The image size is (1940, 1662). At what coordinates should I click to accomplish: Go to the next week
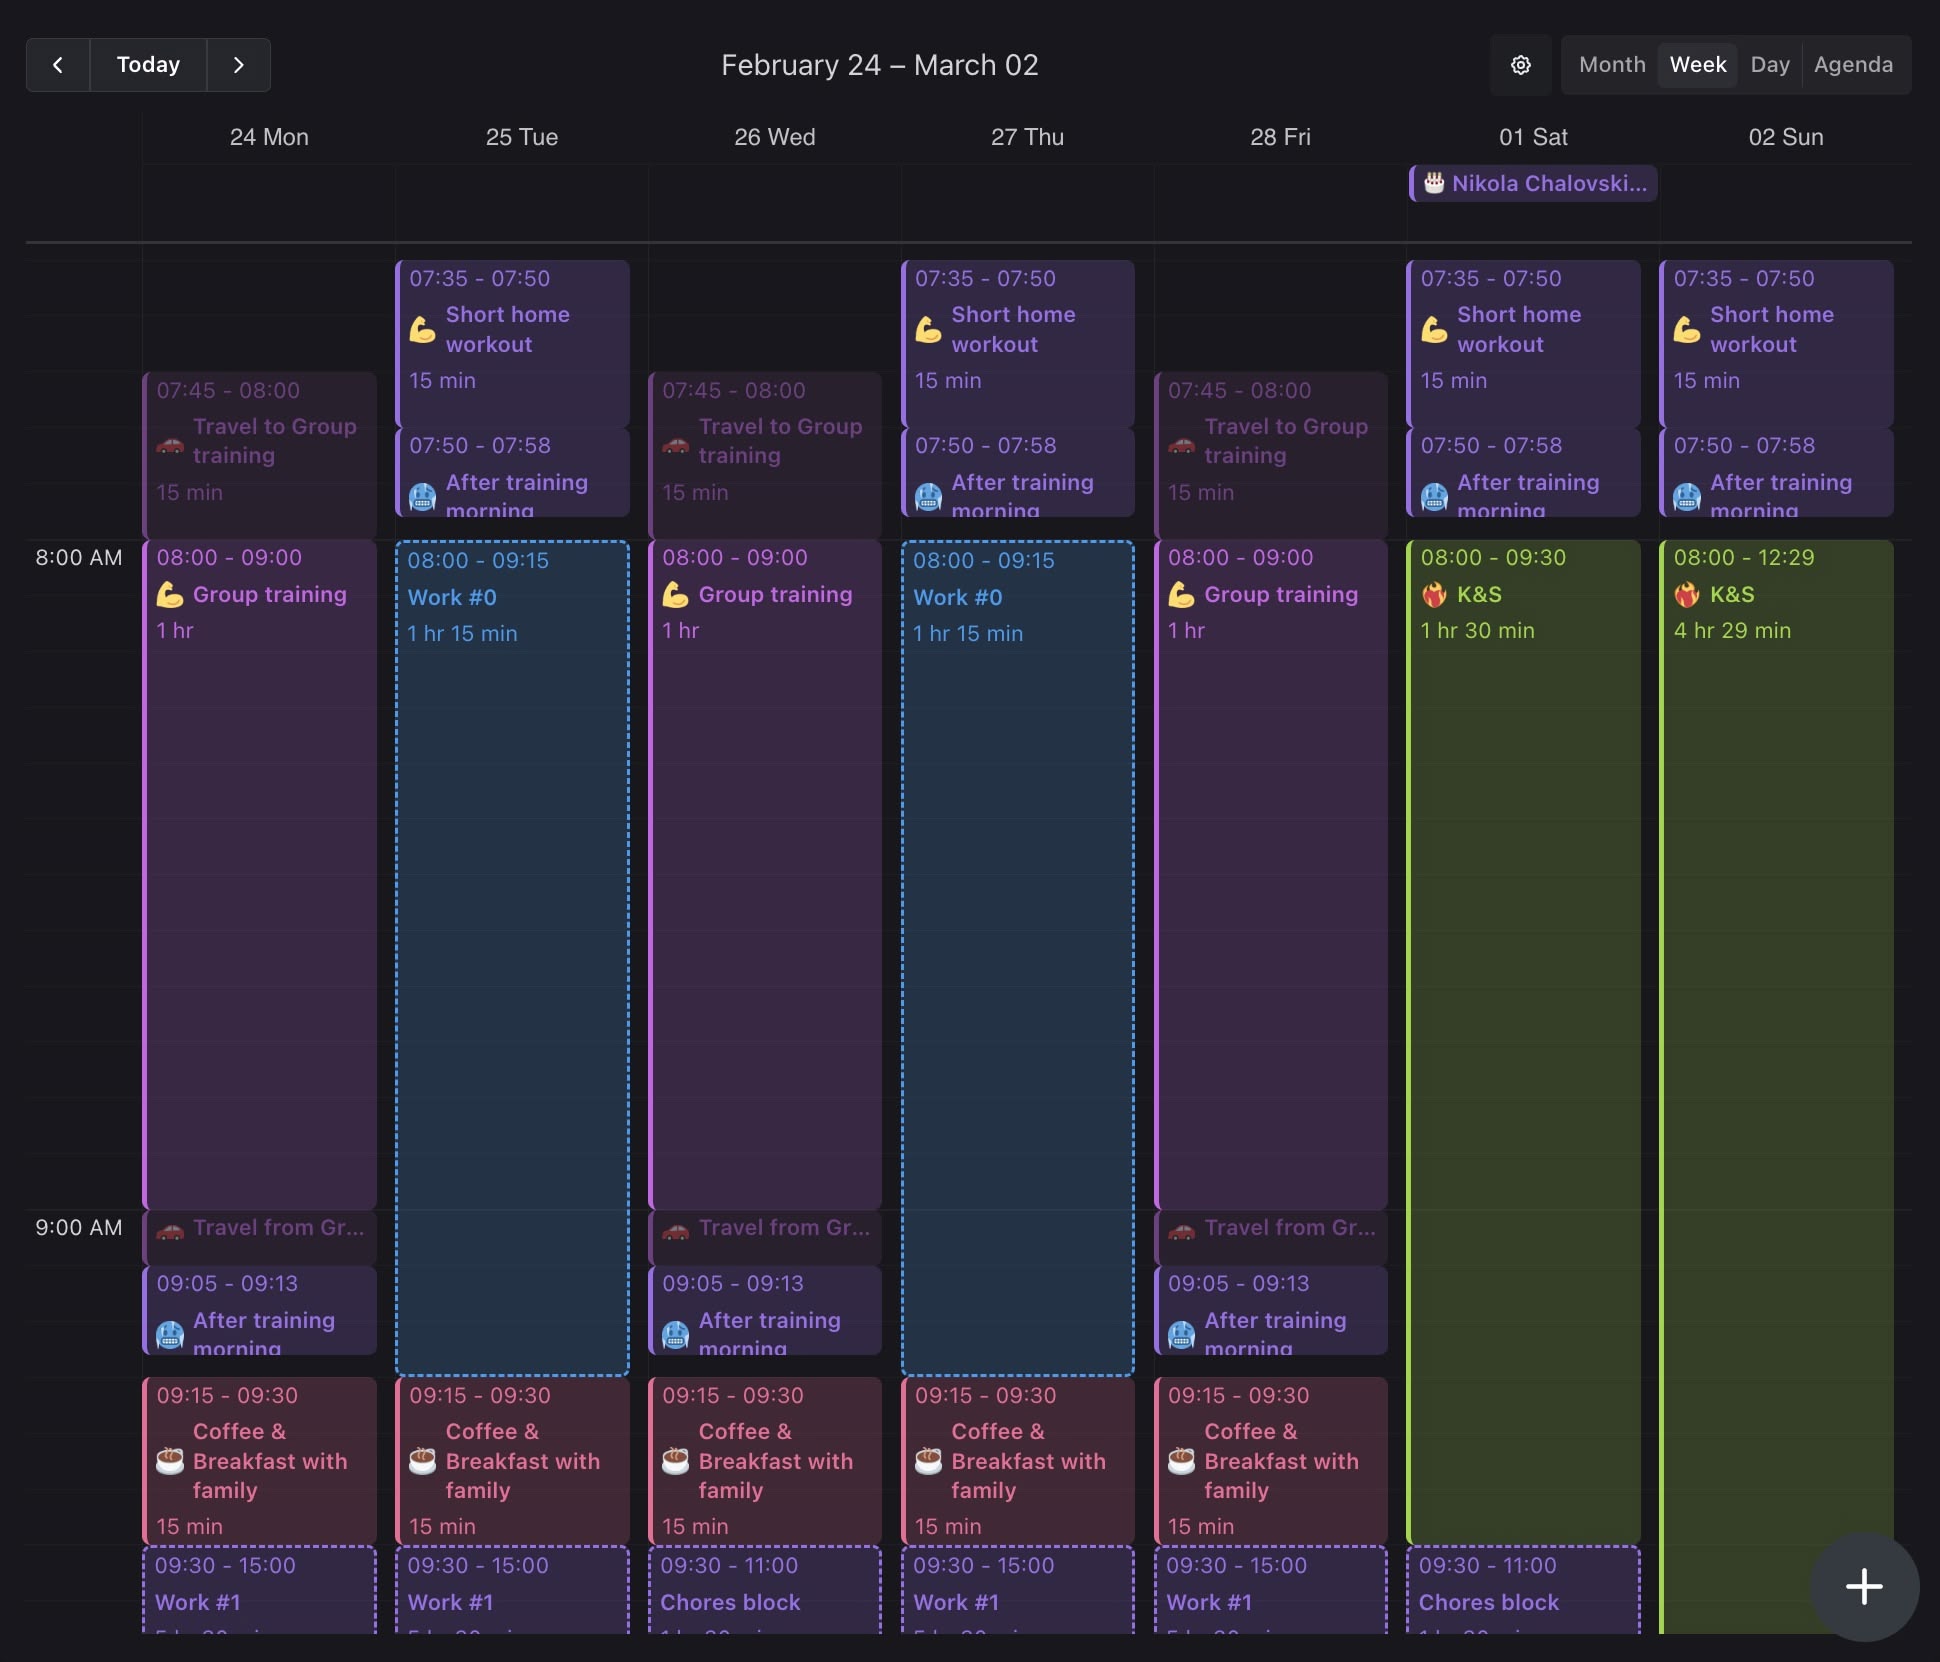pos(238,65)
